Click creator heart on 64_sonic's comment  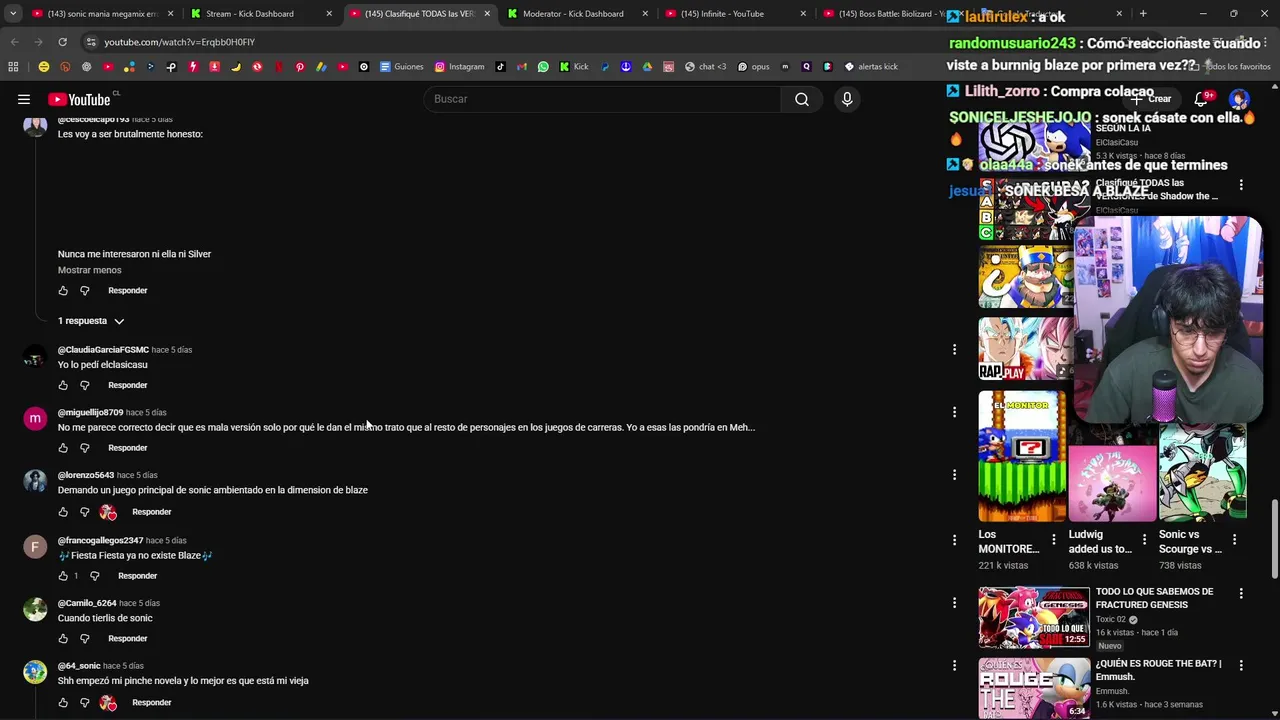108,703
